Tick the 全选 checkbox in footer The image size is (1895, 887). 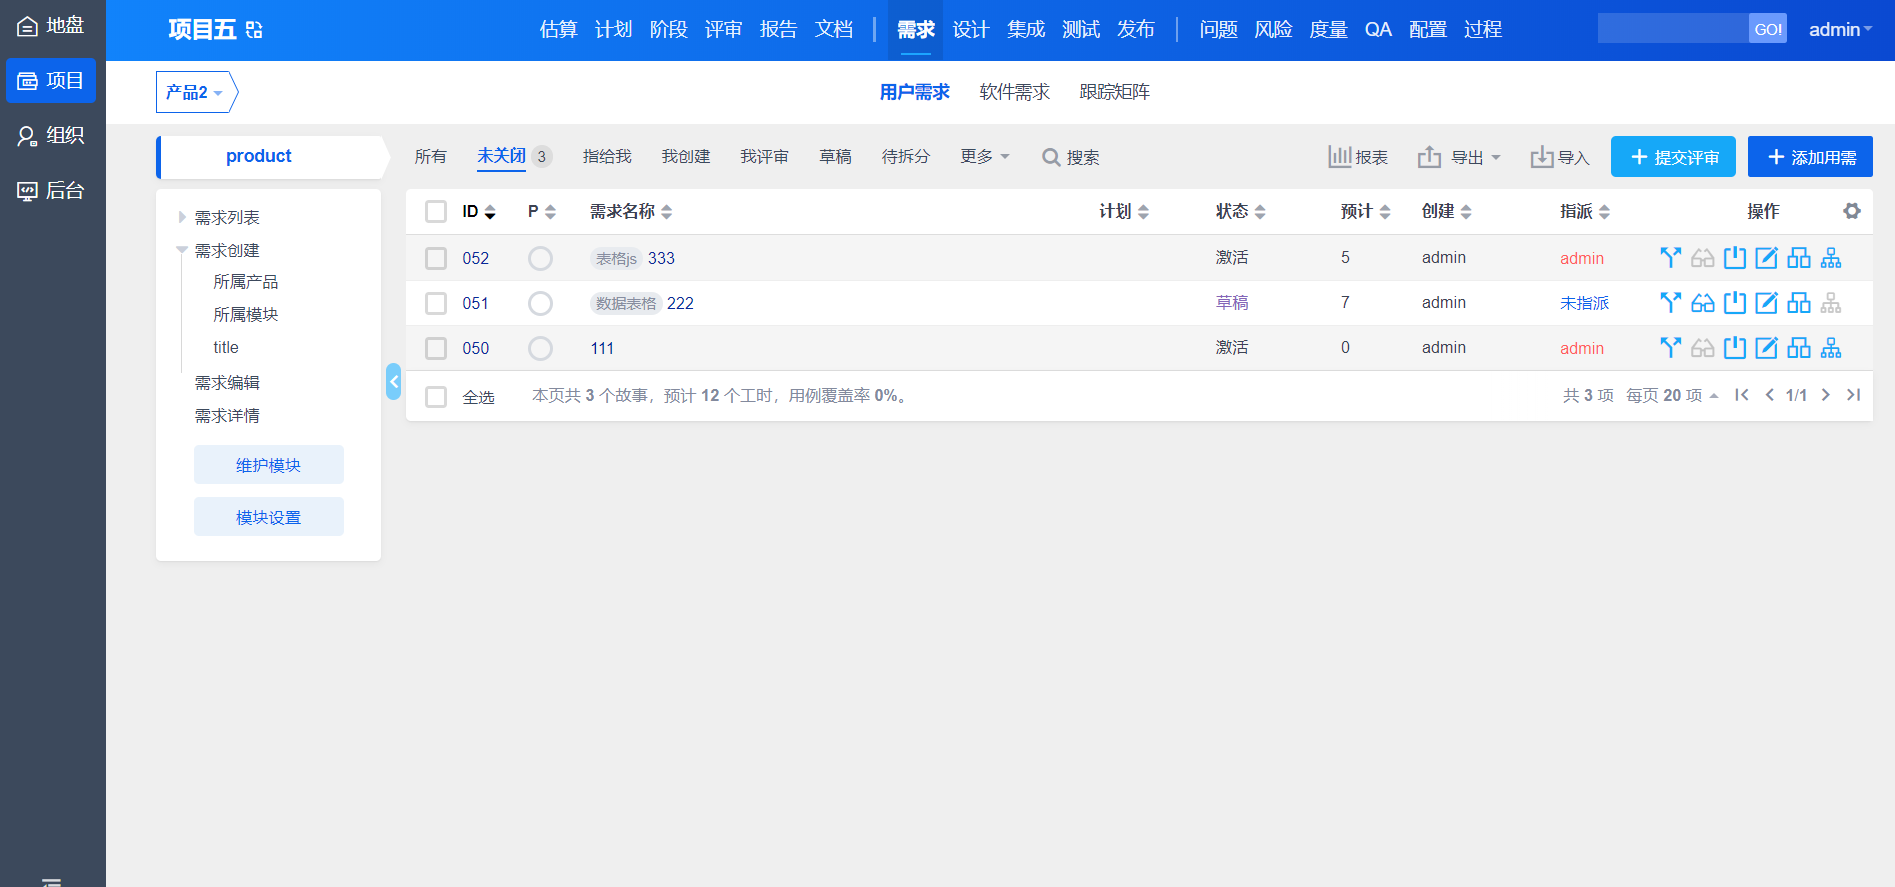(x=436, y=397)
